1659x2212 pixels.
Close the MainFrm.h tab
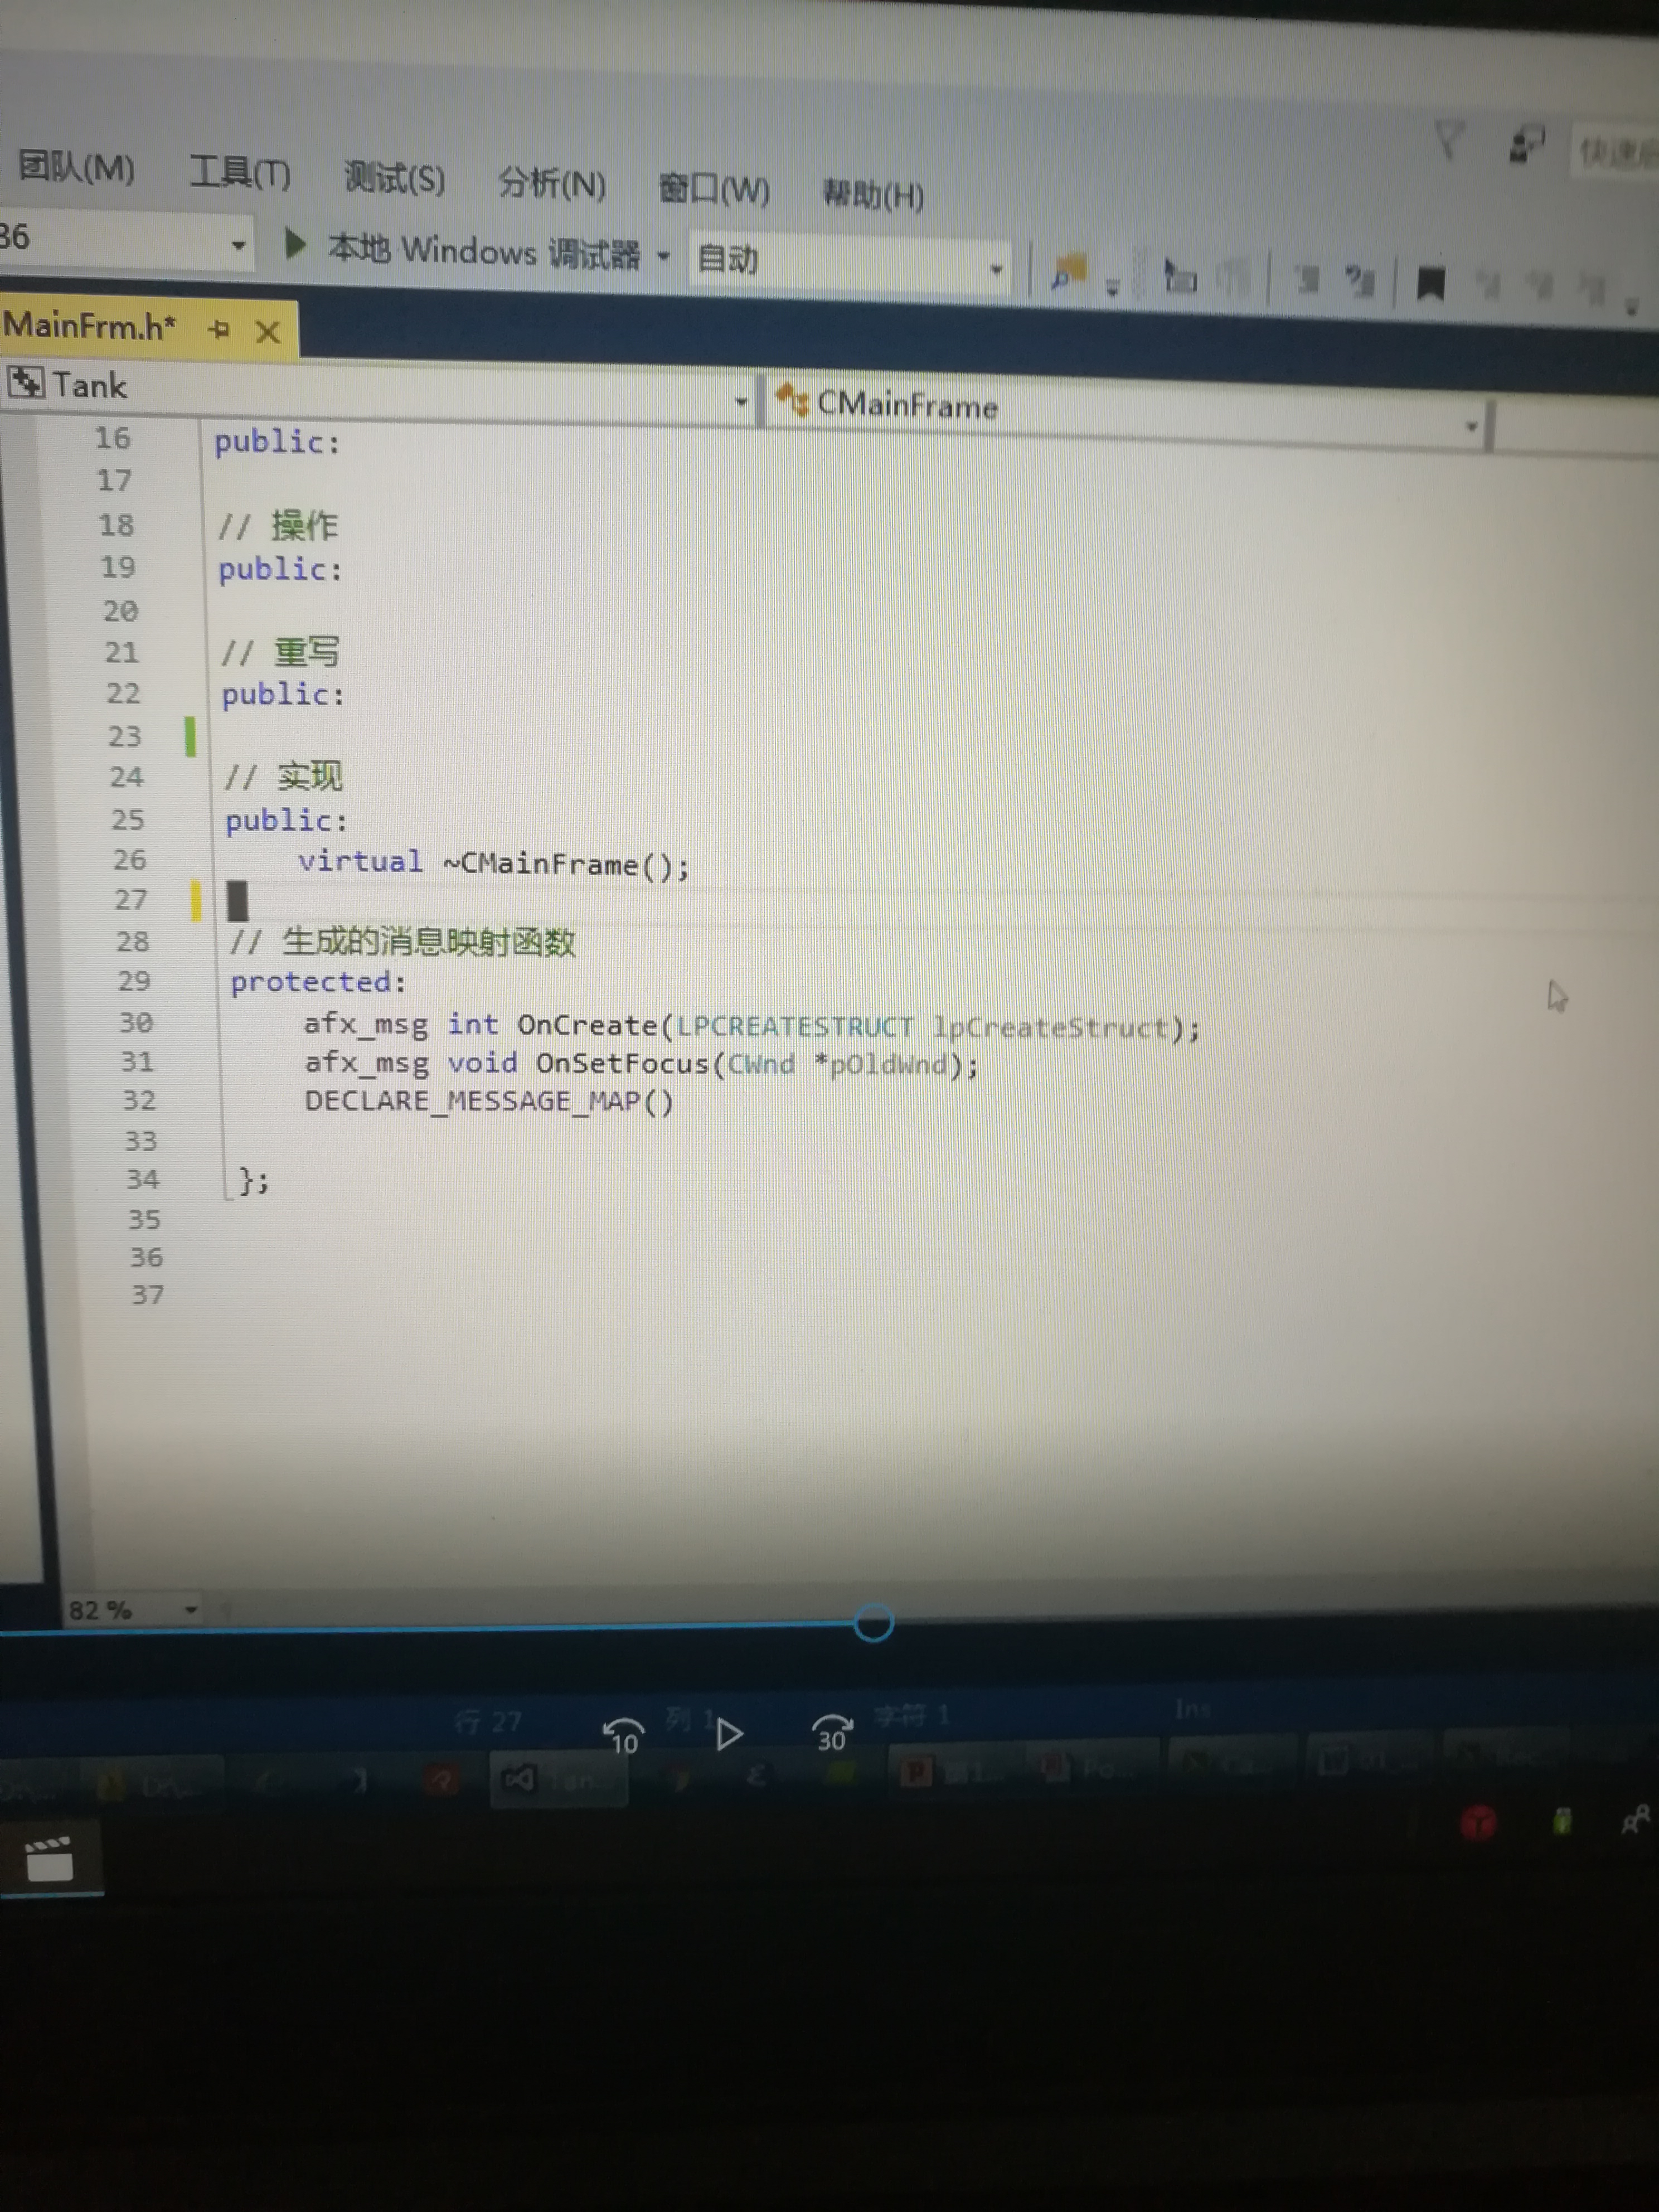coord(267,331)
